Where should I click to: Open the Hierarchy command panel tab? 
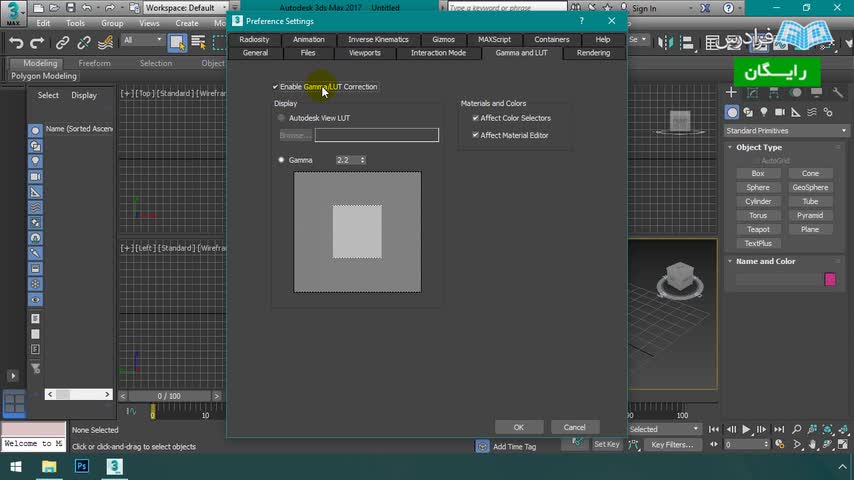point(773,93)
